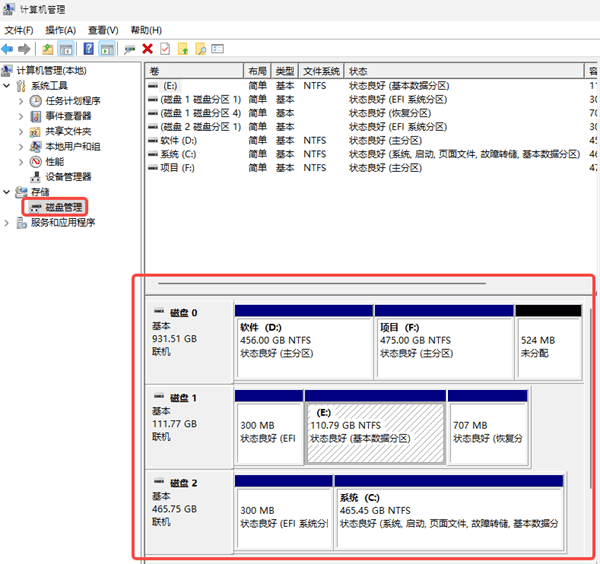Sort by the 卷 column header

point(194,71)
